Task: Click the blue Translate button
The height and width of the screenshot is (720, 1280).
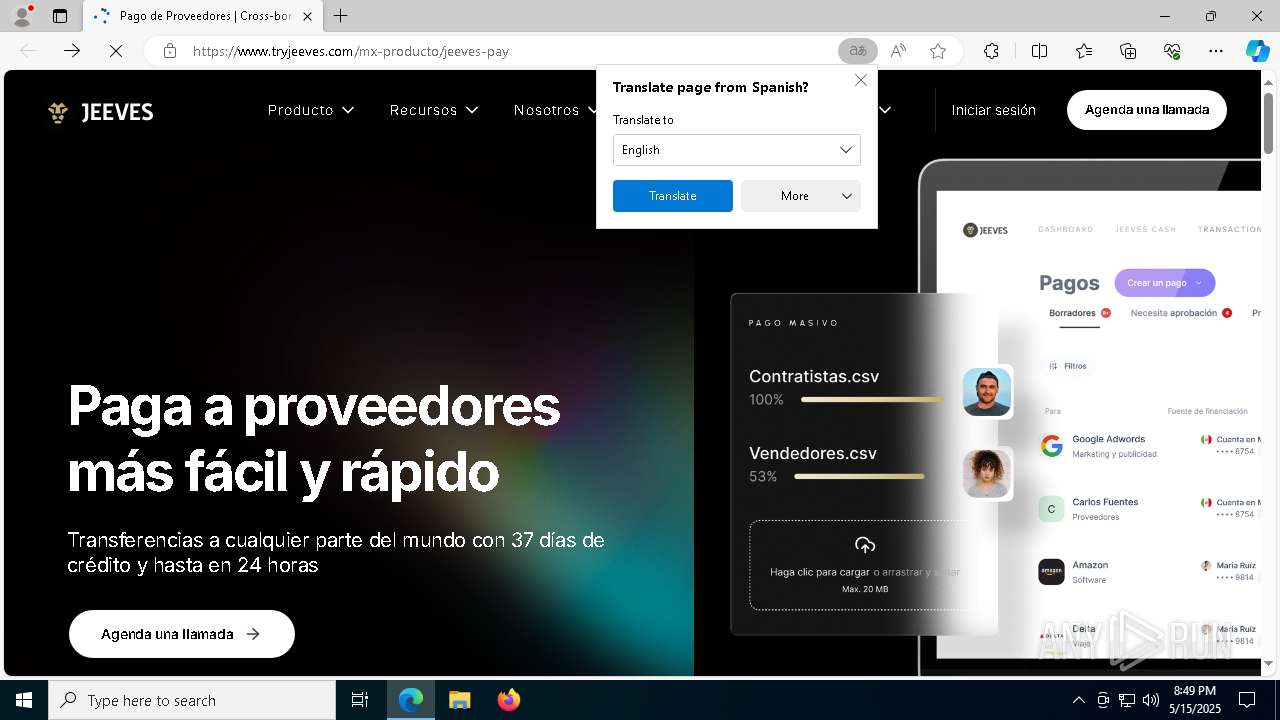Action: click(x=673, y=196)
